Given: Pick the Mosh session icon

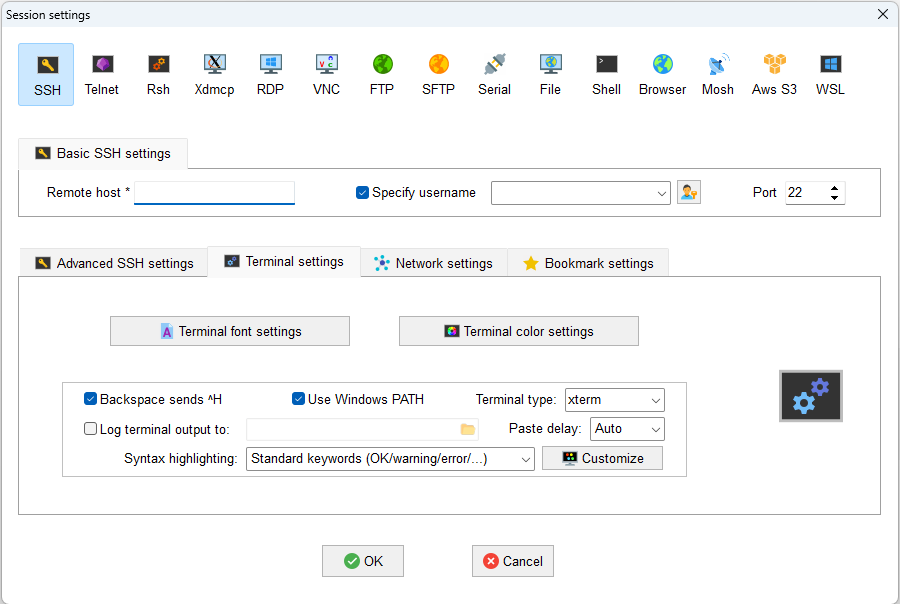Looking at the screenshot, I should 718,75.
